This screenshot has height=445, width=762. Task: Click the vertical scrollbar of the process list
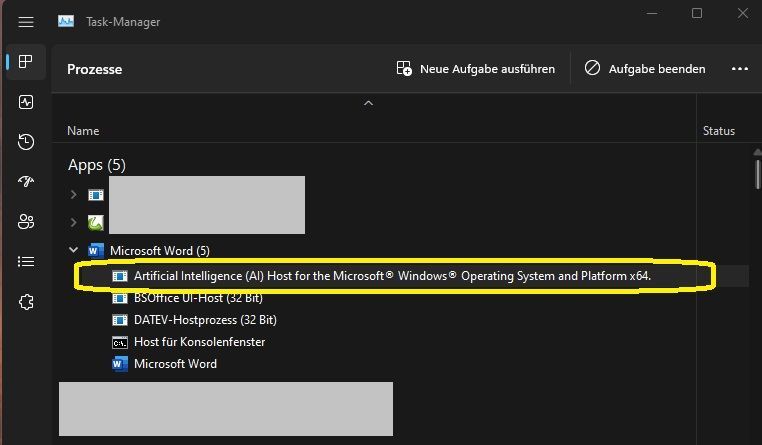[x=757, y=174]
